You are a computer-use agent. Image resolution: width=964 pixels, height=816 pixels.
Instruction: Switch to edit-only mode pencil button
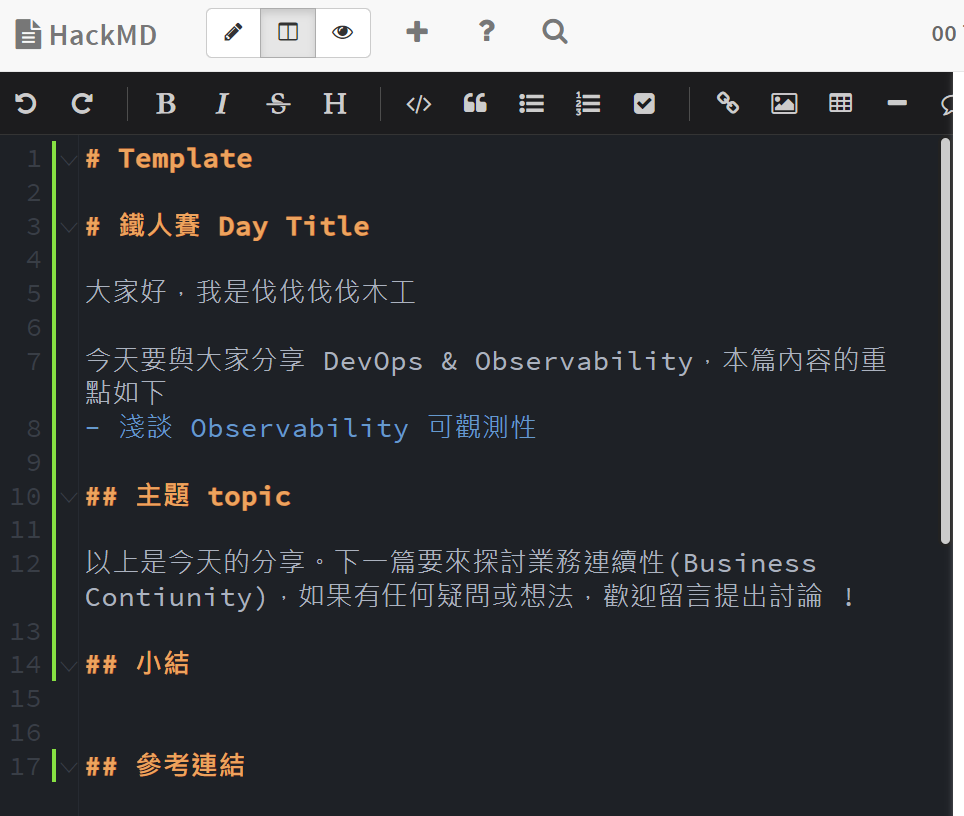point(234,33)
